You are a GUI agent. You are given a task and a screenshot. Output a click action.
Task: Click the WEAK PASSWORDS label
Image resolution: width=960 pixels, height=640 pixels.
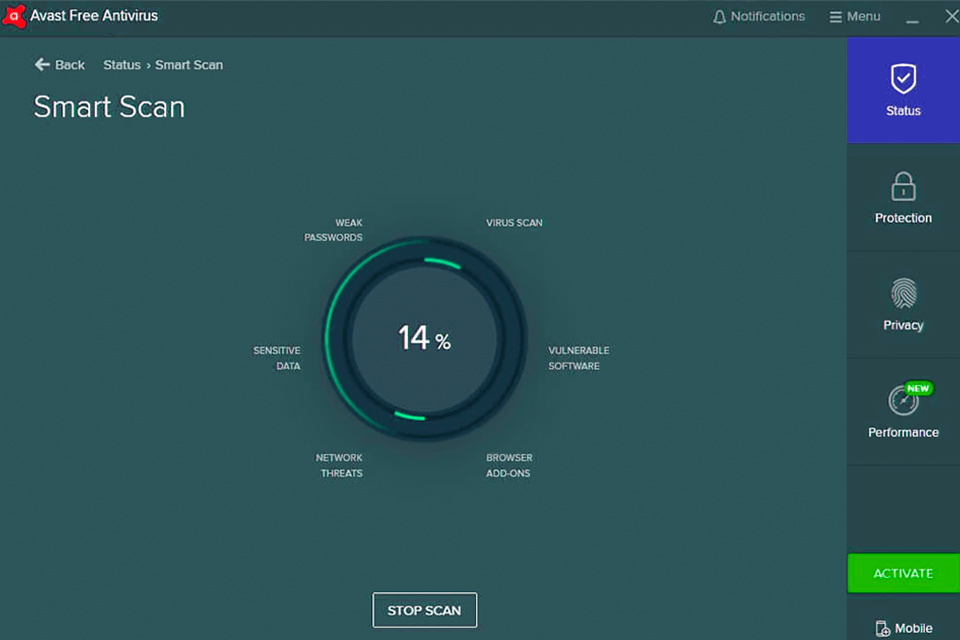333,230
